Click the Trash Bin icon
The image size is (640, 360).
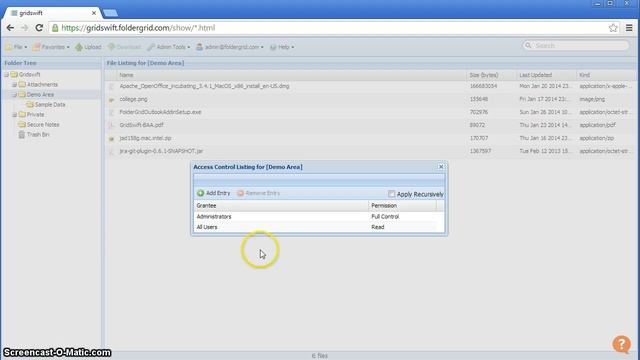pos(22,135)
